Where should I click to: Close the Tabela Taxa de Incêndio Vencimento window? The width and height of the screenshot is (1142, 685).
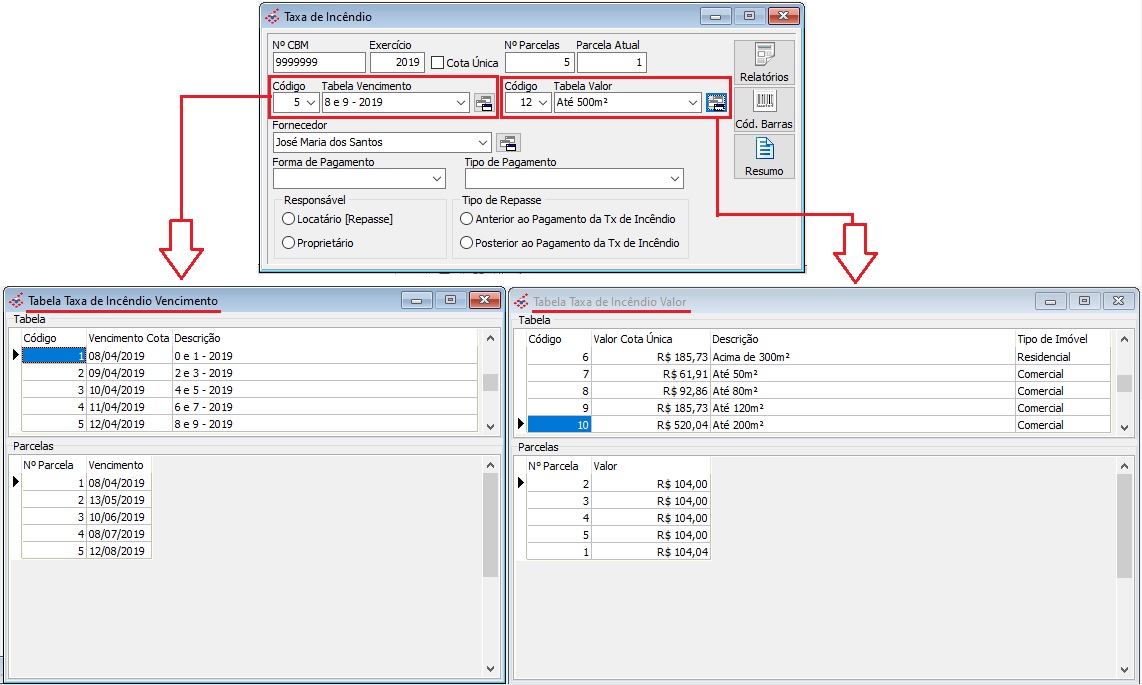(x=484, y=300)
